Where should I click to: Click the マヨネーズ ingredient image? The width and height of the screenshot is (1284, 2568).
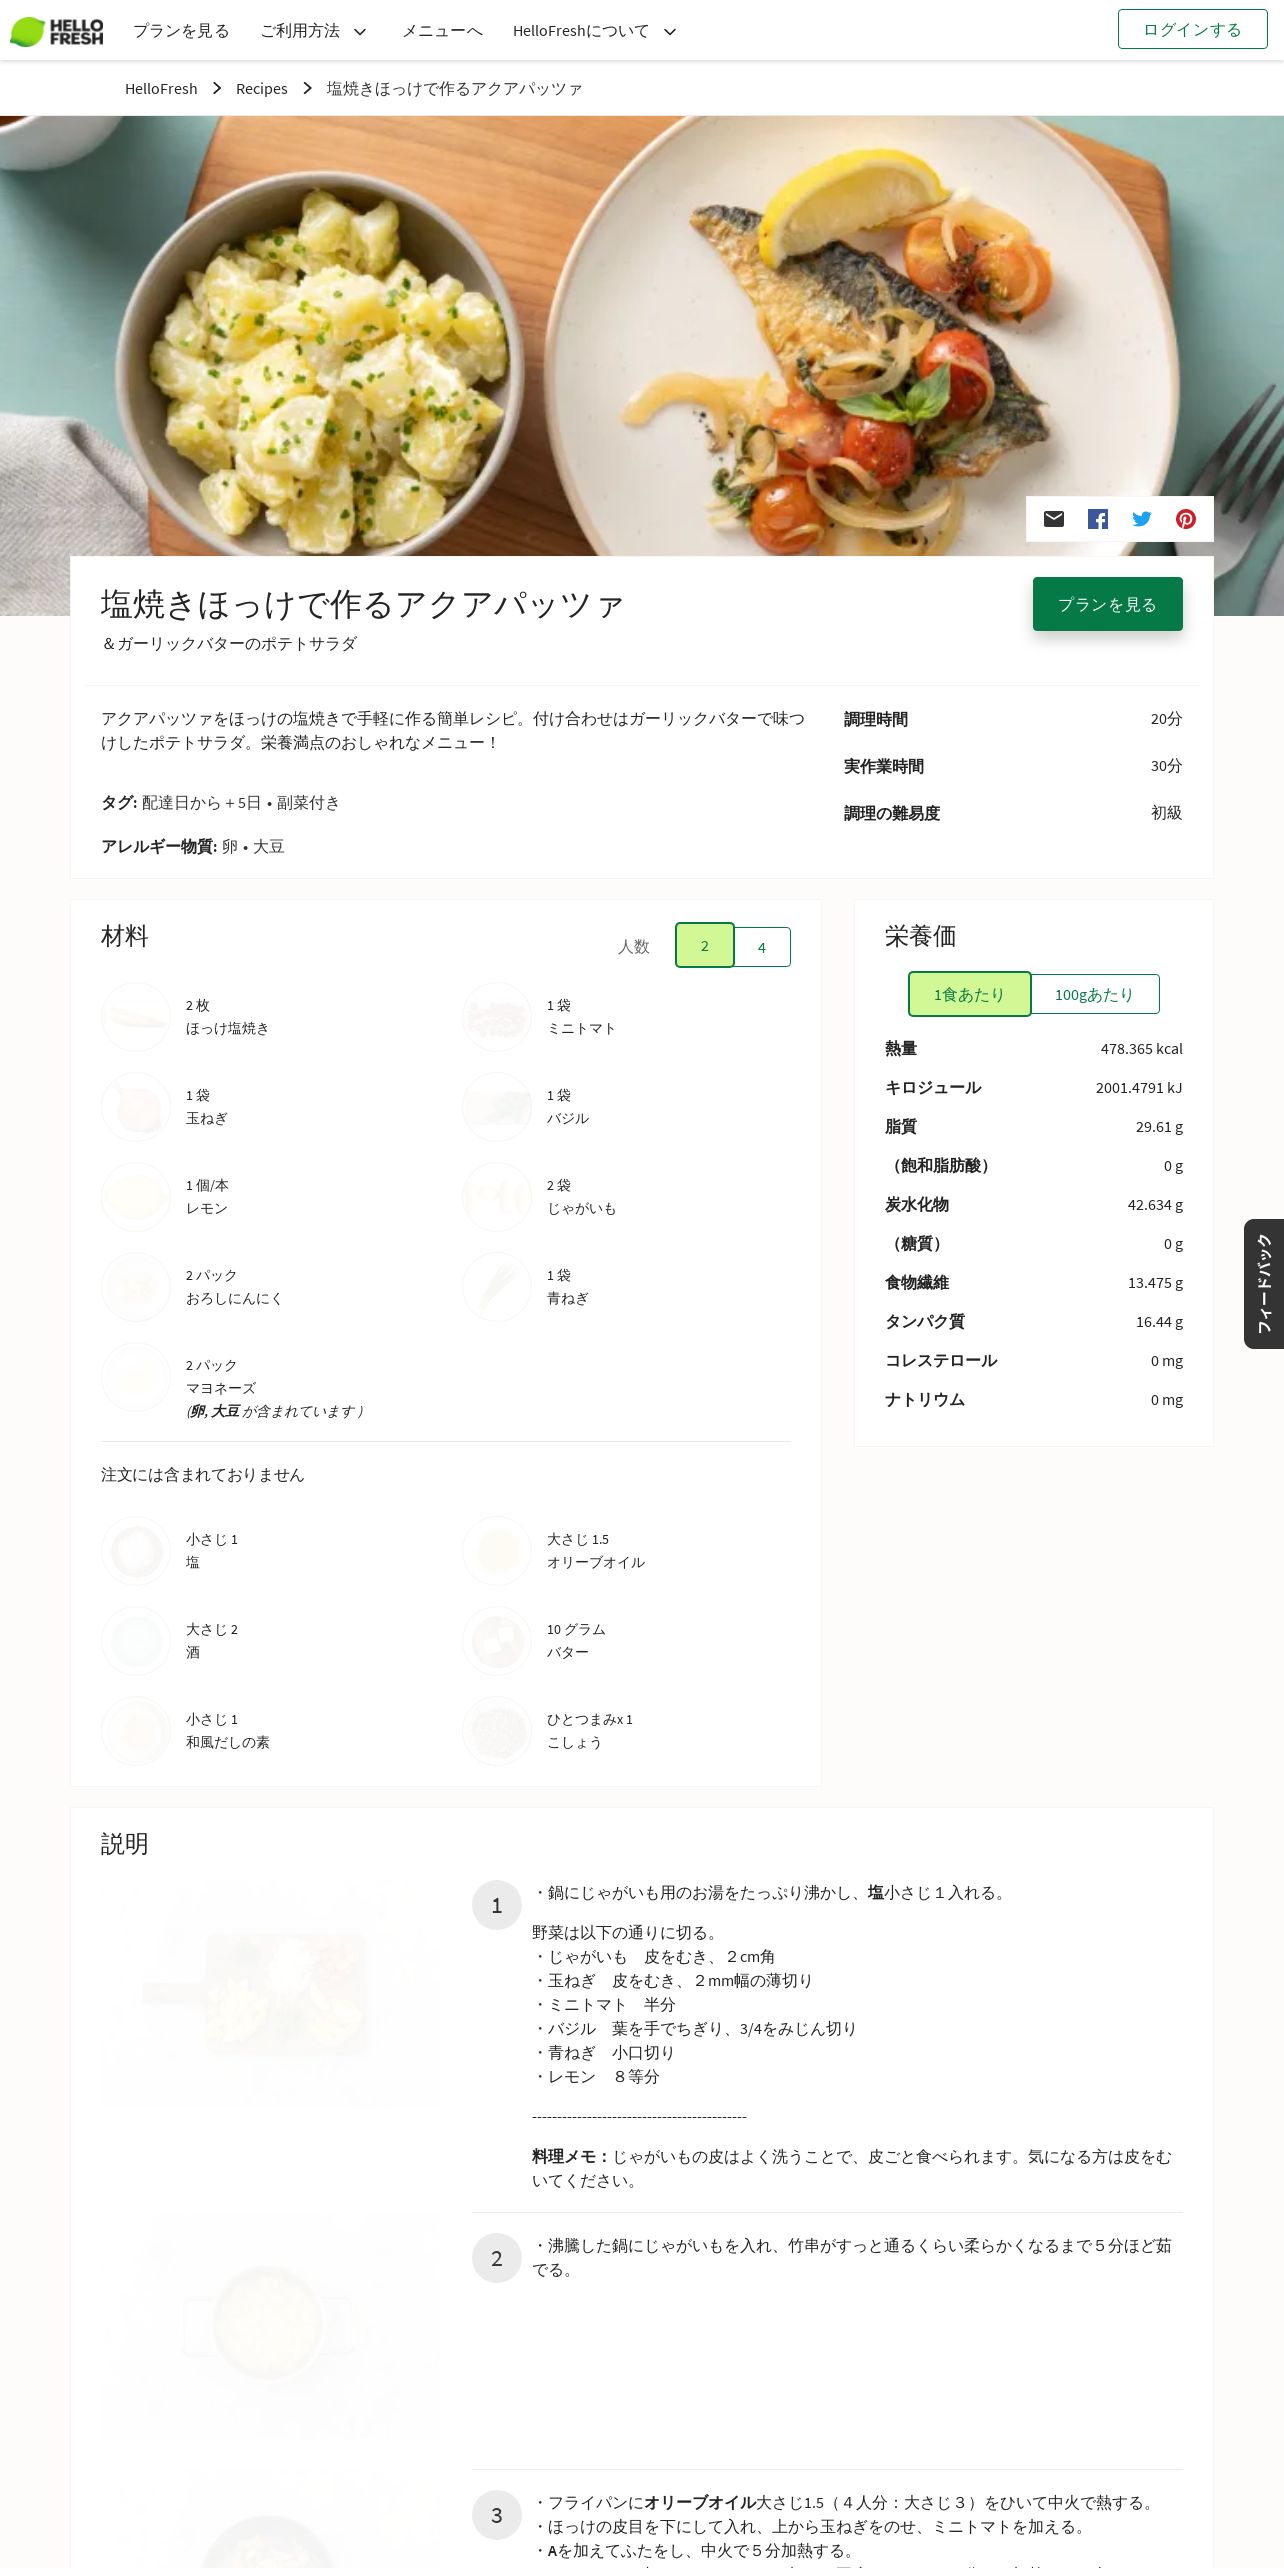coord(136,1377)
